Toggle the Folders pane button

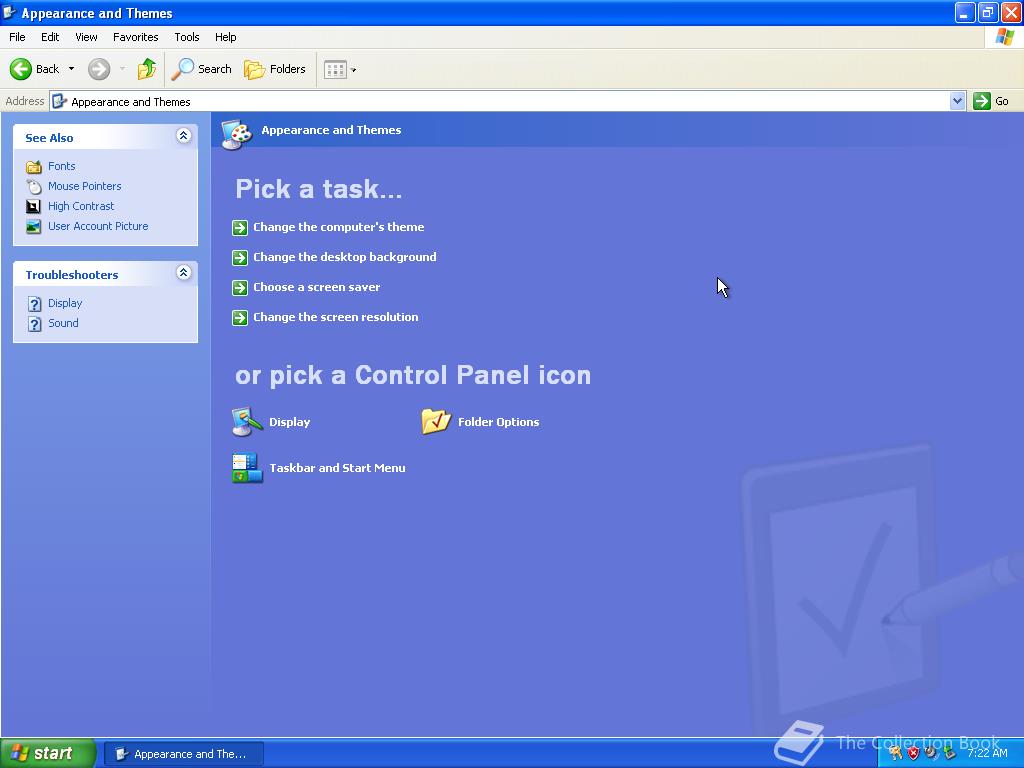(274, 69)
